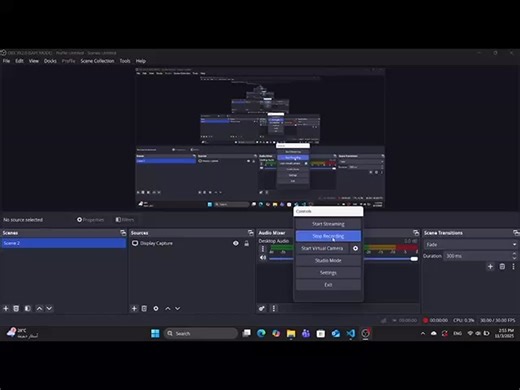The image size is (520, 390).
Task: Move the source up with the Sources up arrow
Action: coord(168,308)
